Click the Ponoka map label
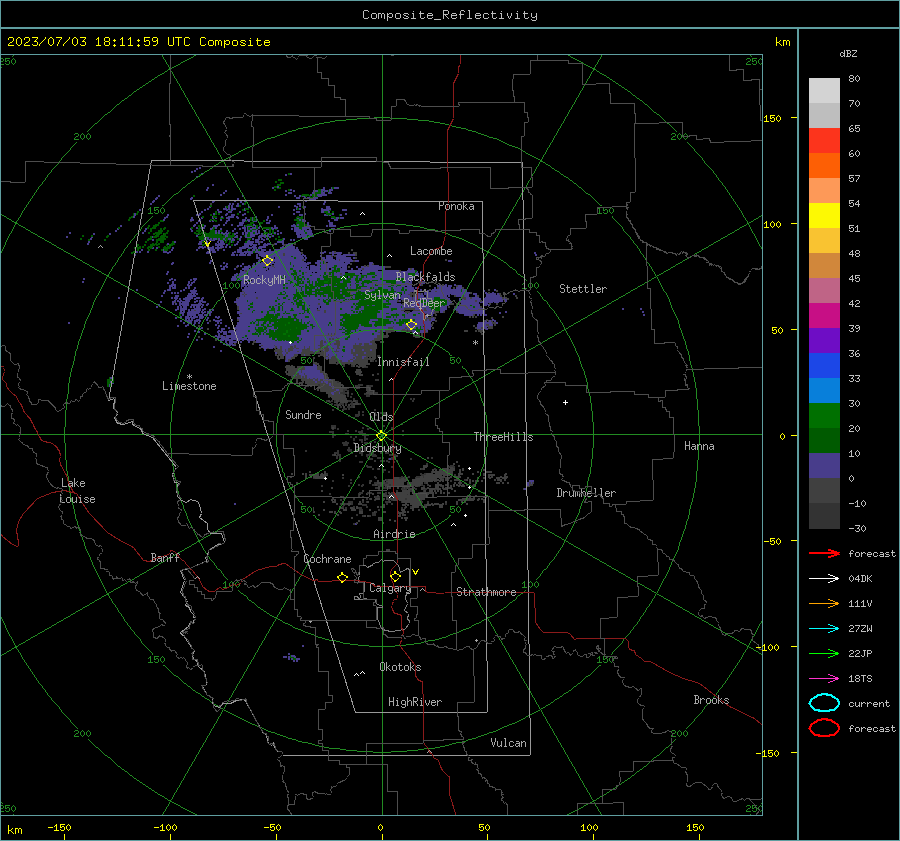The image size is (900, 841). tap(456, 206)
